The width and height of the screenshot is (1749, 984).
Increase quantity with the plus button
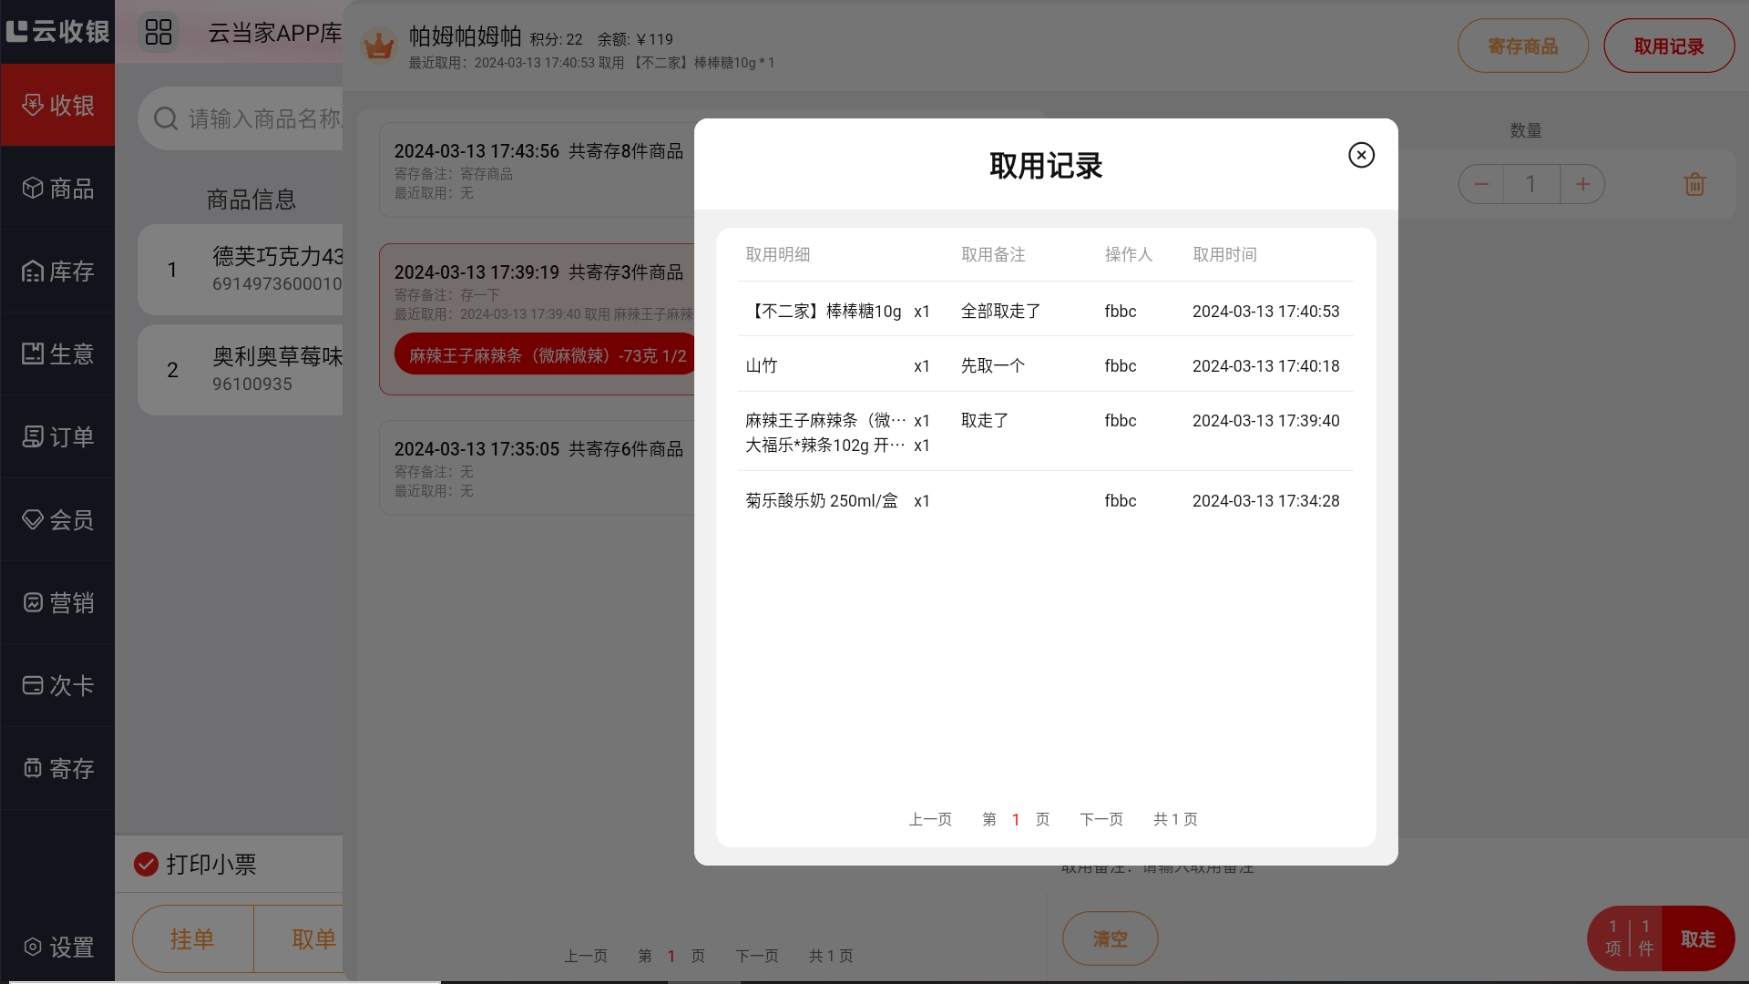[1582, 184]
